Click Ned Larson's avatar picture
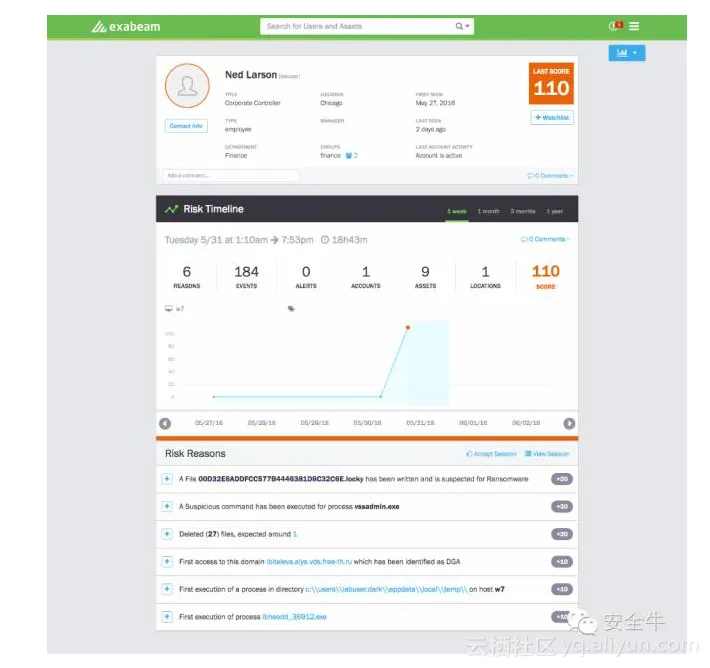710x668 pixels. coord(187,86)
